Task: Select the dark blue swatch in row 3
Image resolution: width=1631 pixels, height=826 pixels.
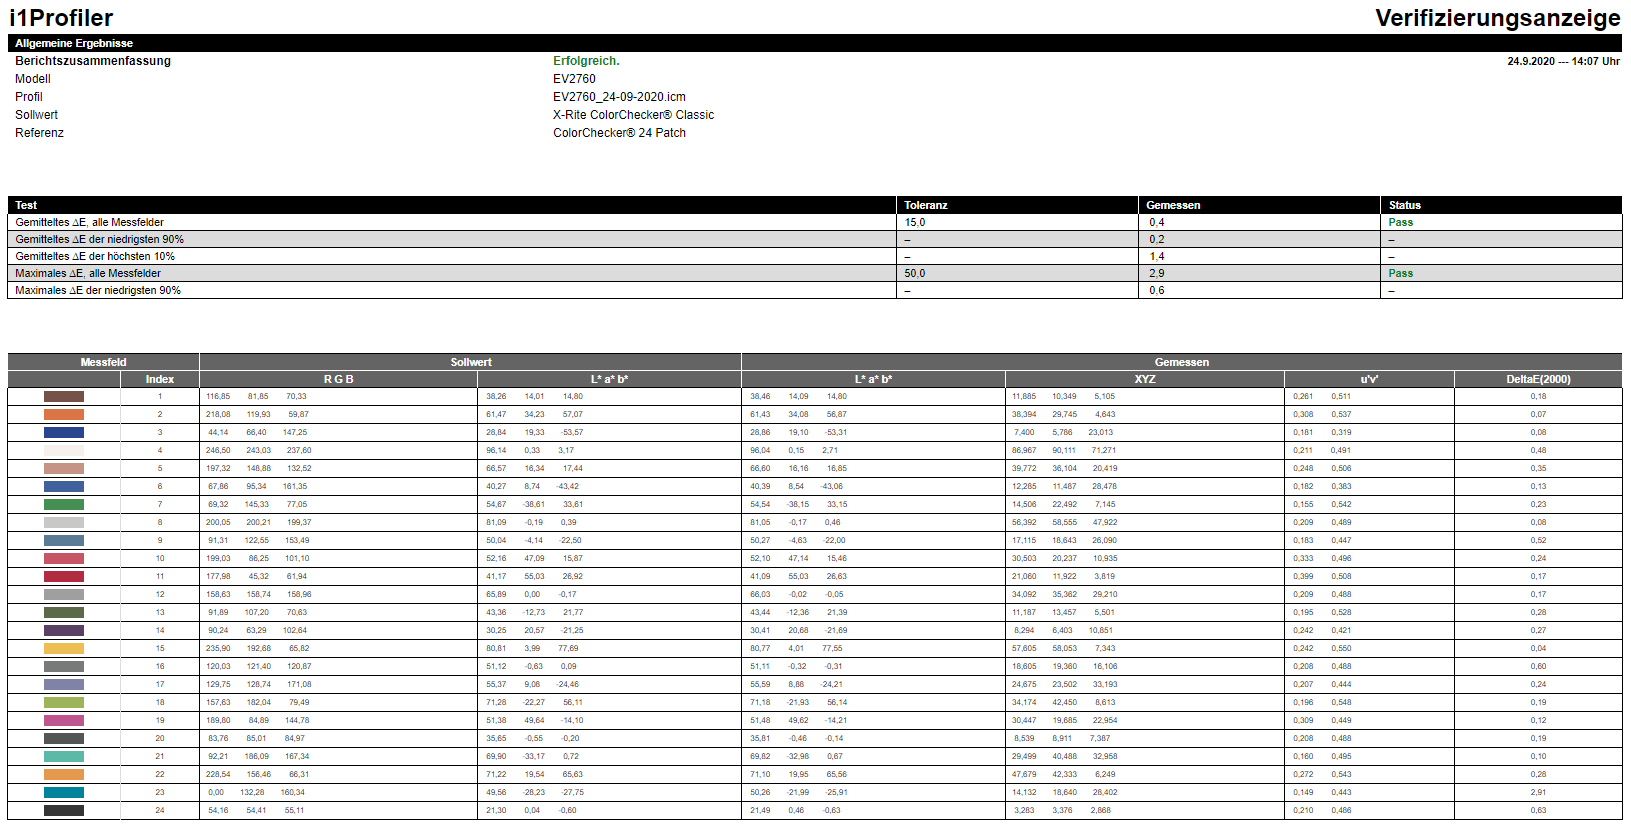Action: [x=64, y=433]
